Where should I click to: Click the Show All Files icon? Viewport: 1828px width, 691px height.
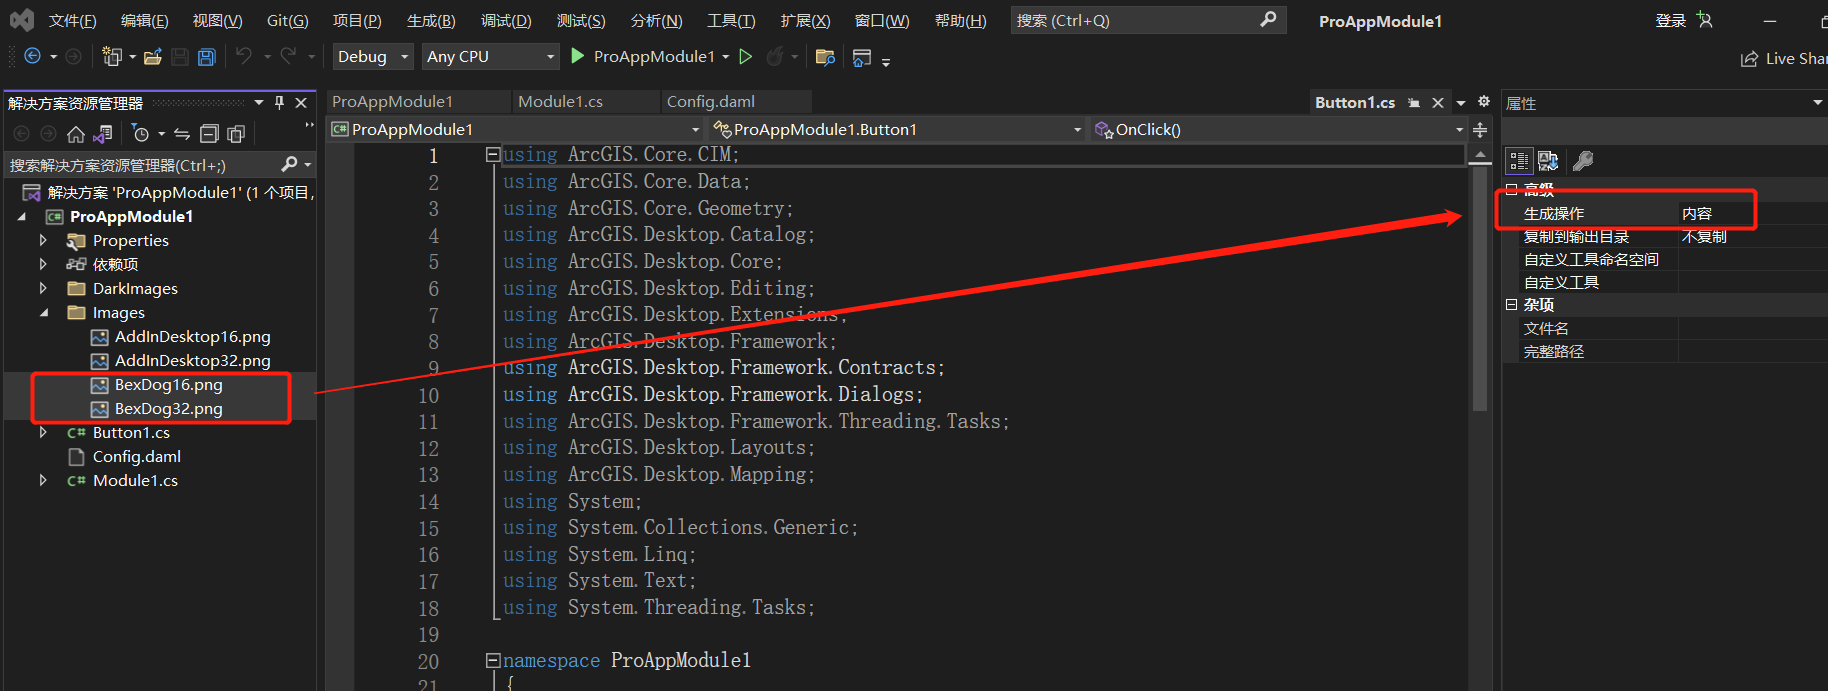[236, 134]
